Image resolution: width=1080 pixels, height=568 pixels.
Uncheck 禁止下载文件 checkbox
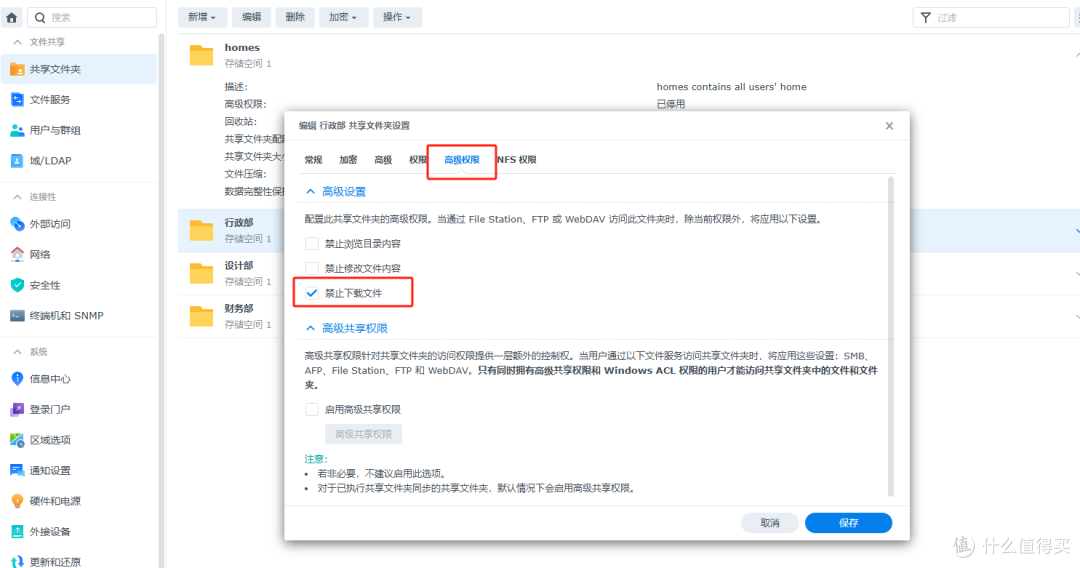pos(312,293)
